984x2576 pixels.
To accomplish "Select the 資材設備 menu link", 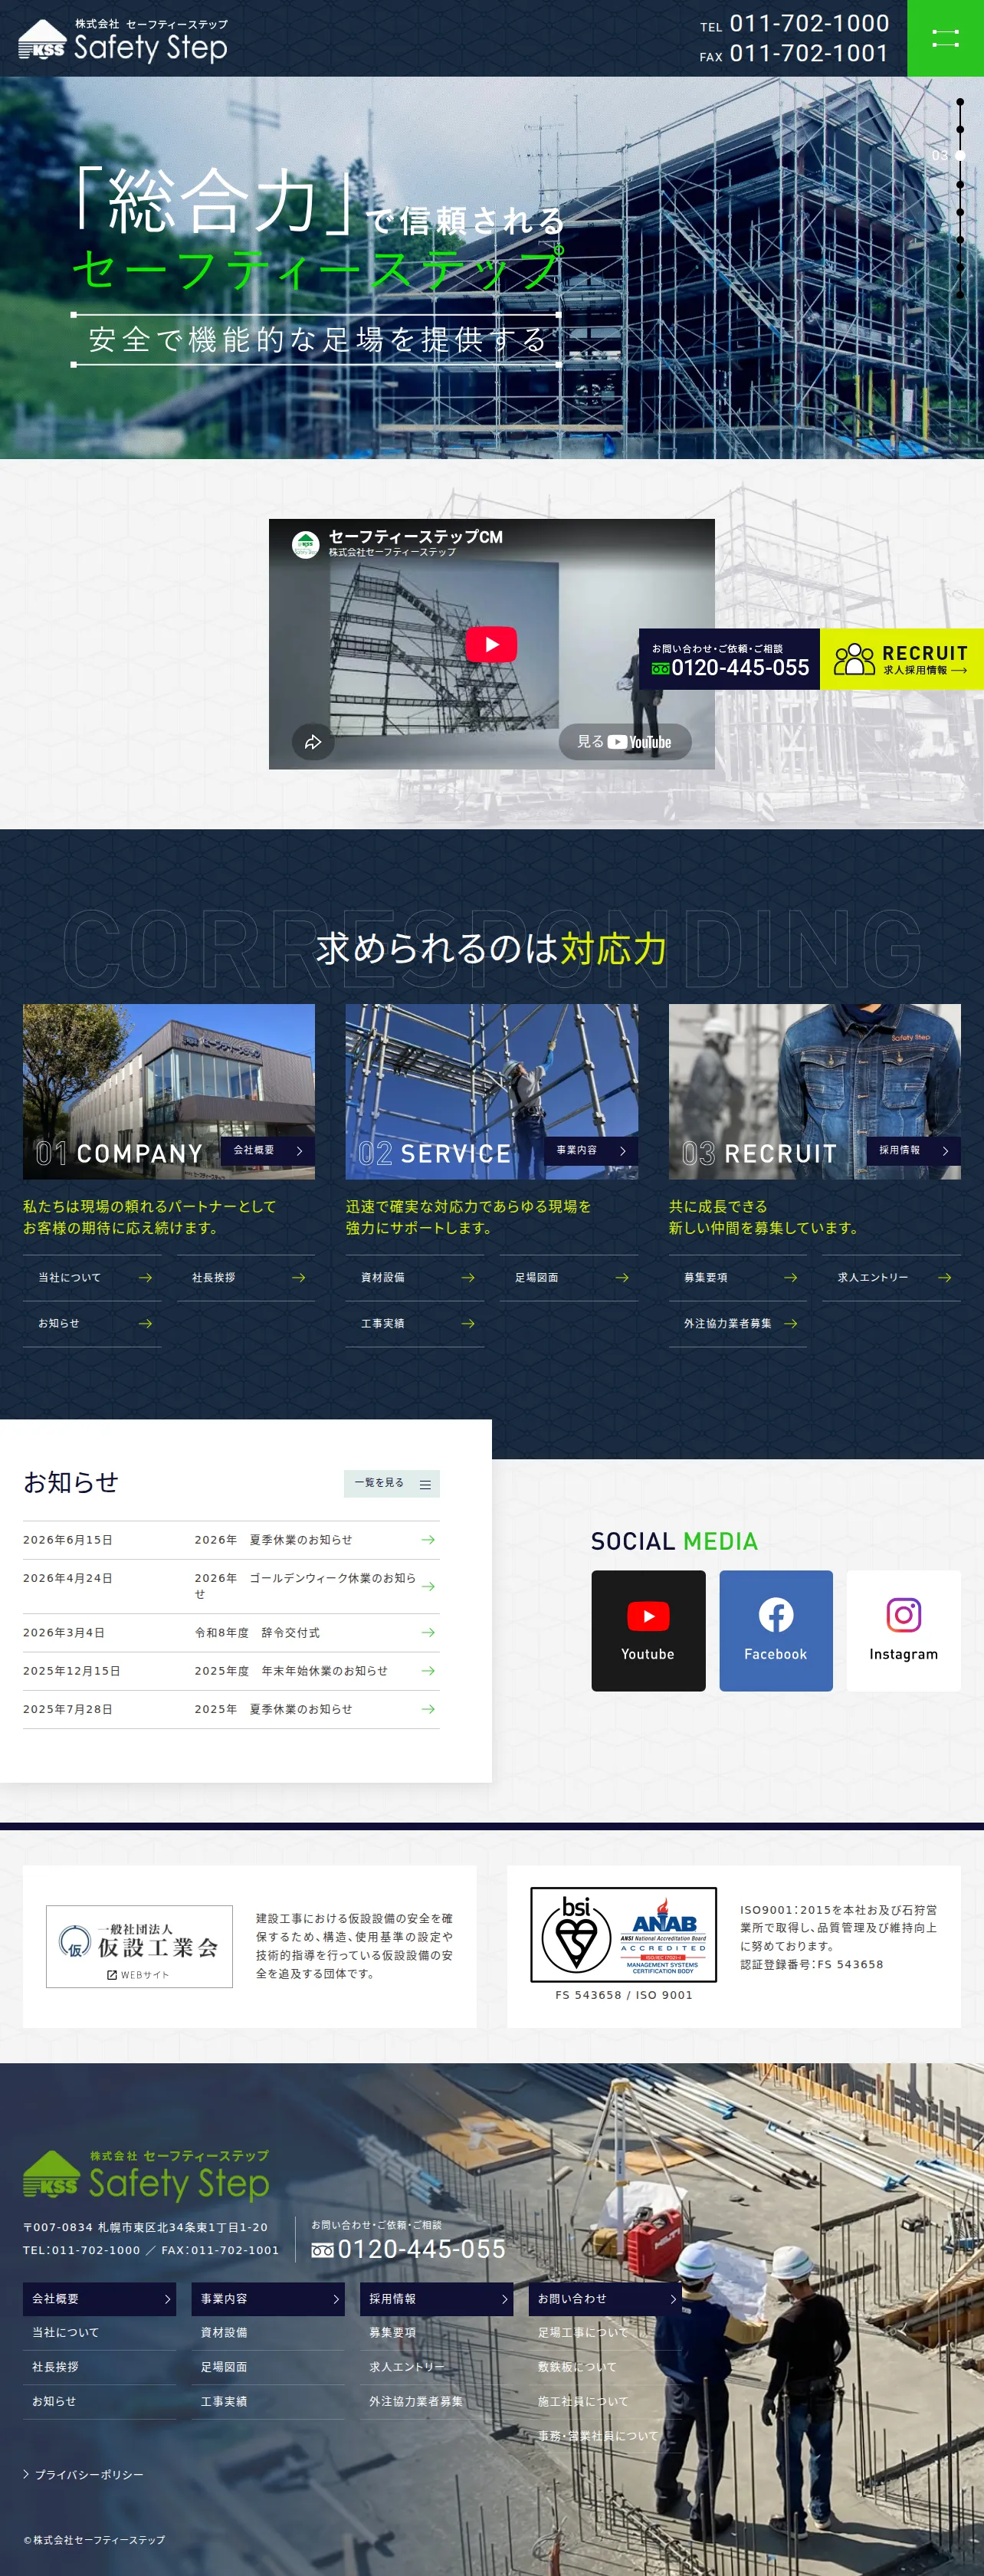I will pos(415,1278).
